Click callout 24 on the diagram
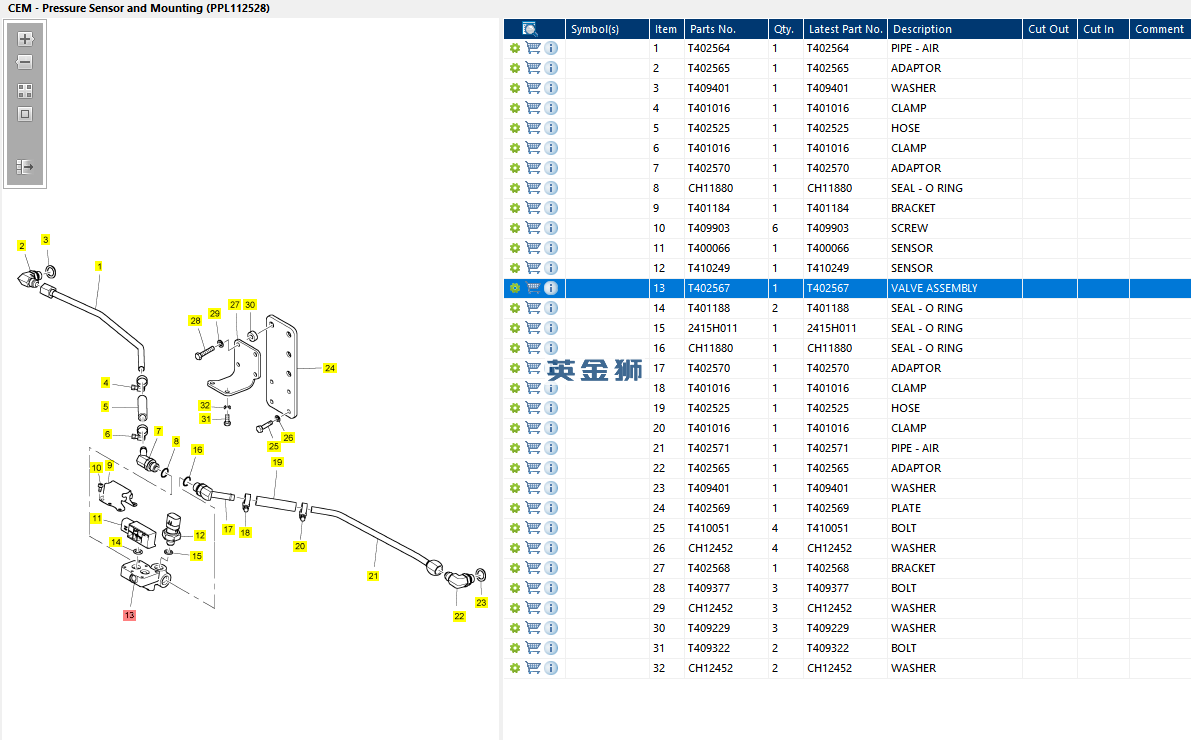 (330, 368)
